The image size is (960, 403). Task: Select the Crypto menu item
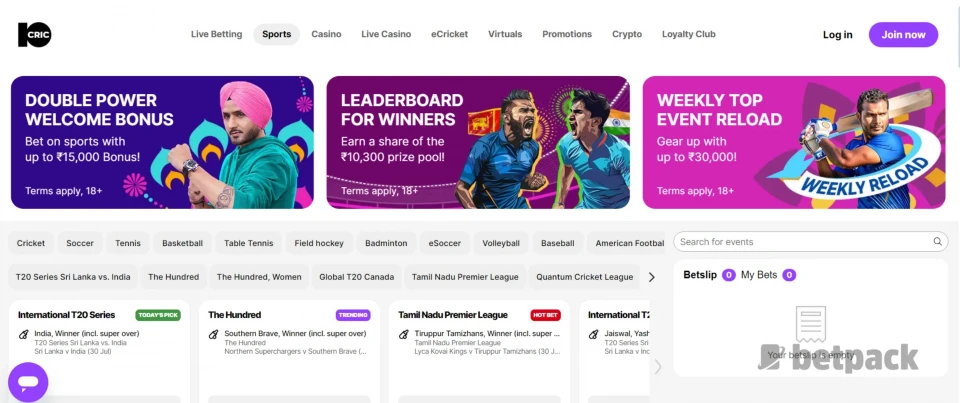tap(627, 34)
